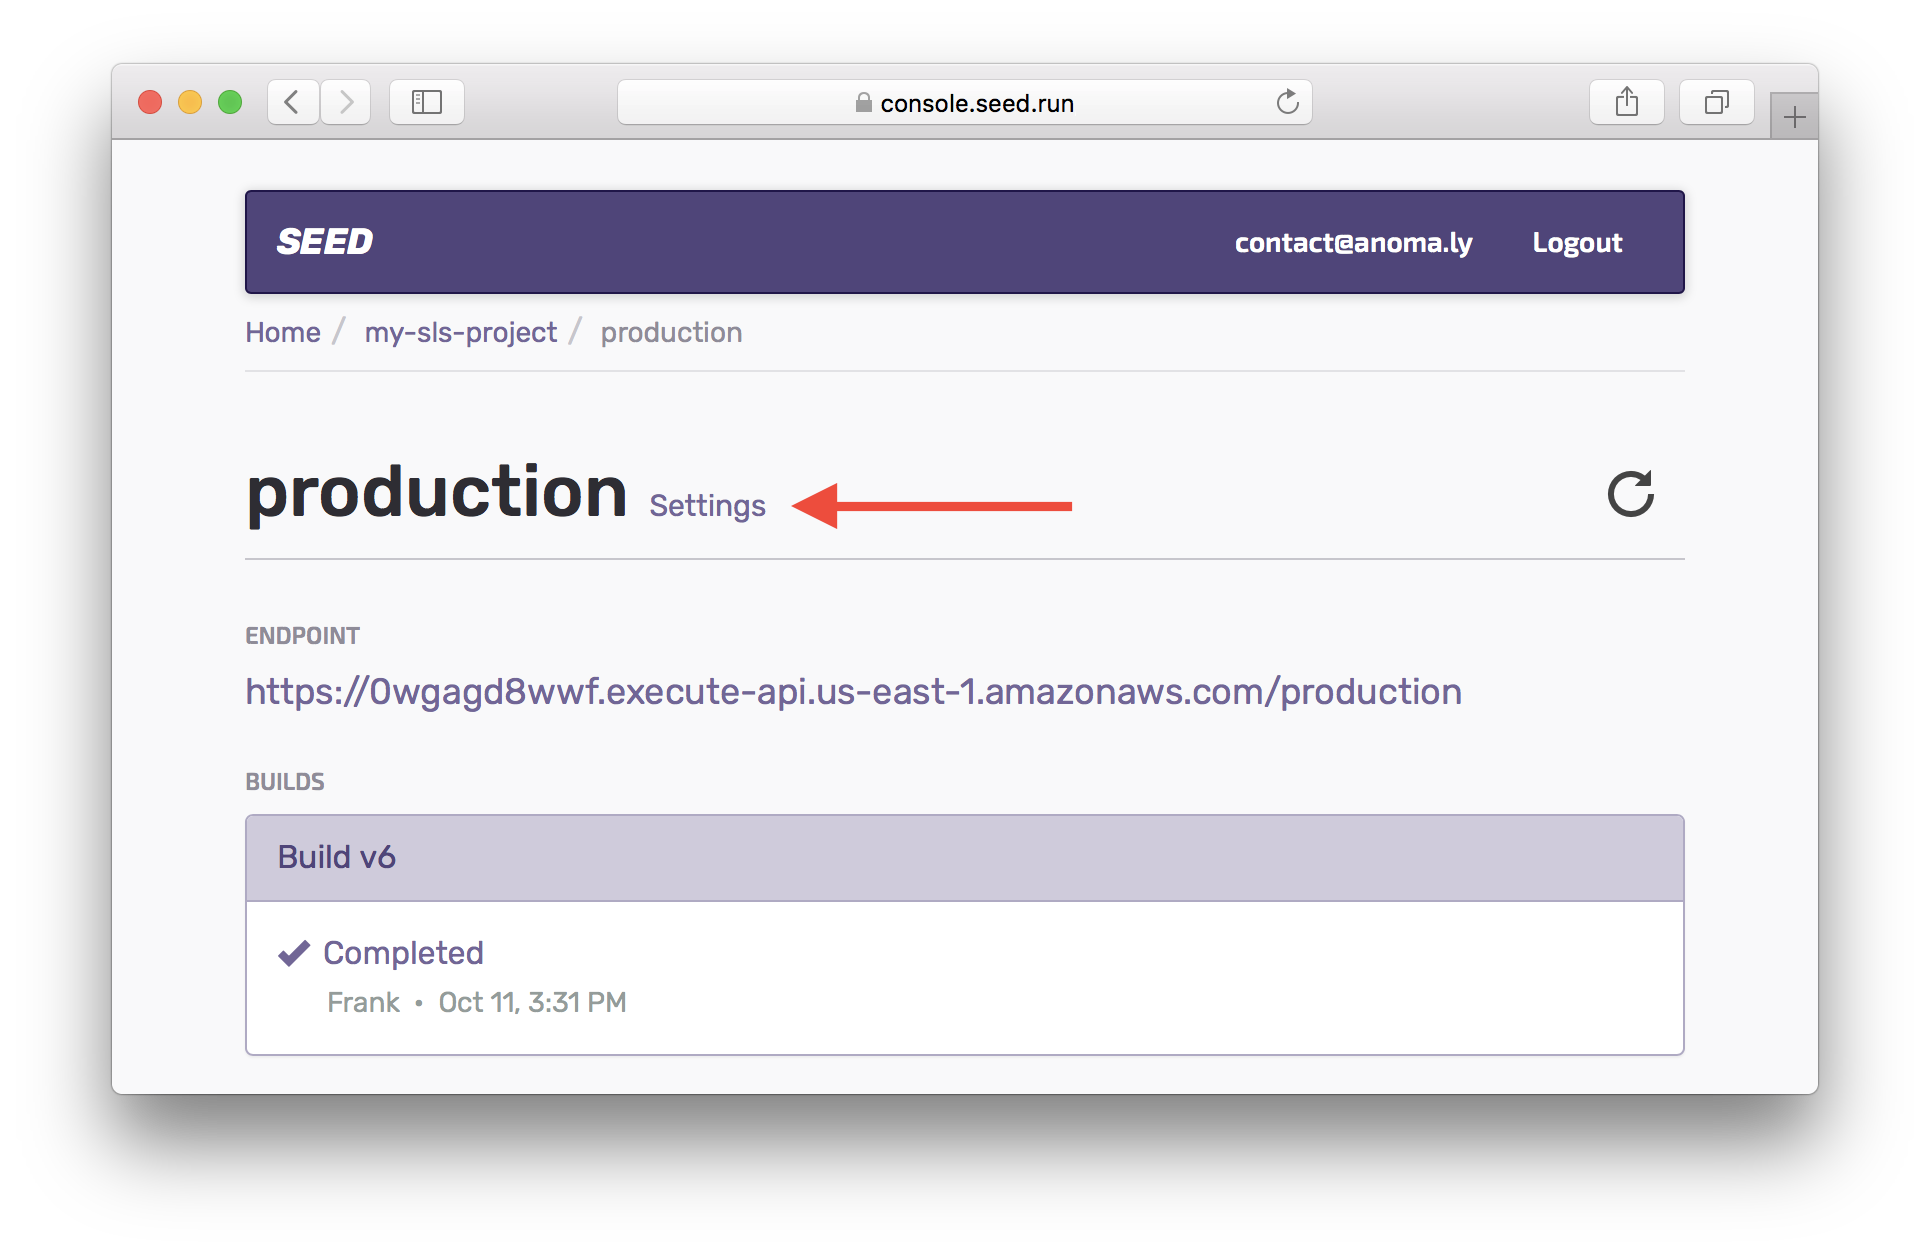Click the SEED logo
Screen dimensions: 1930x1254
325,242
